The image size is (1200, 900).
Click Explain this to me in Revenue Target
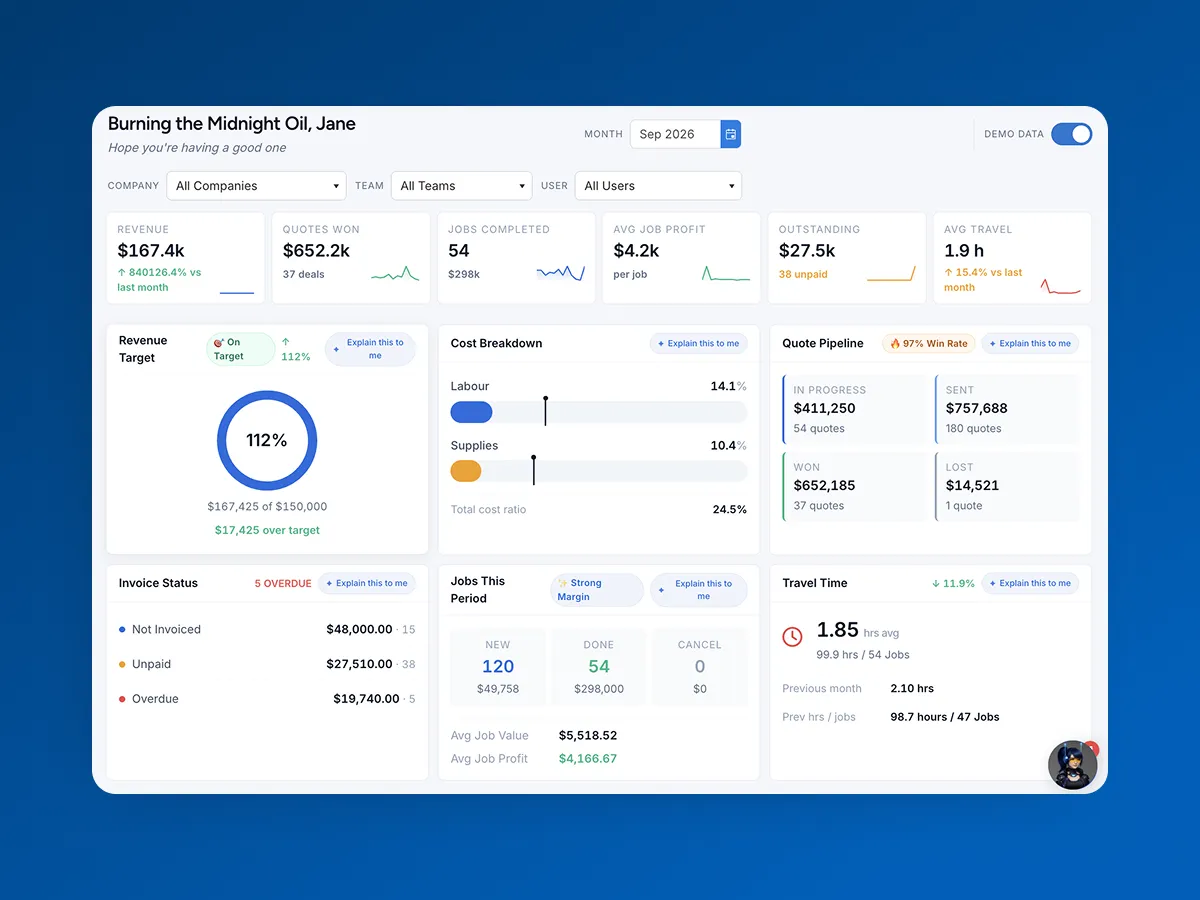tap(370, 349)
